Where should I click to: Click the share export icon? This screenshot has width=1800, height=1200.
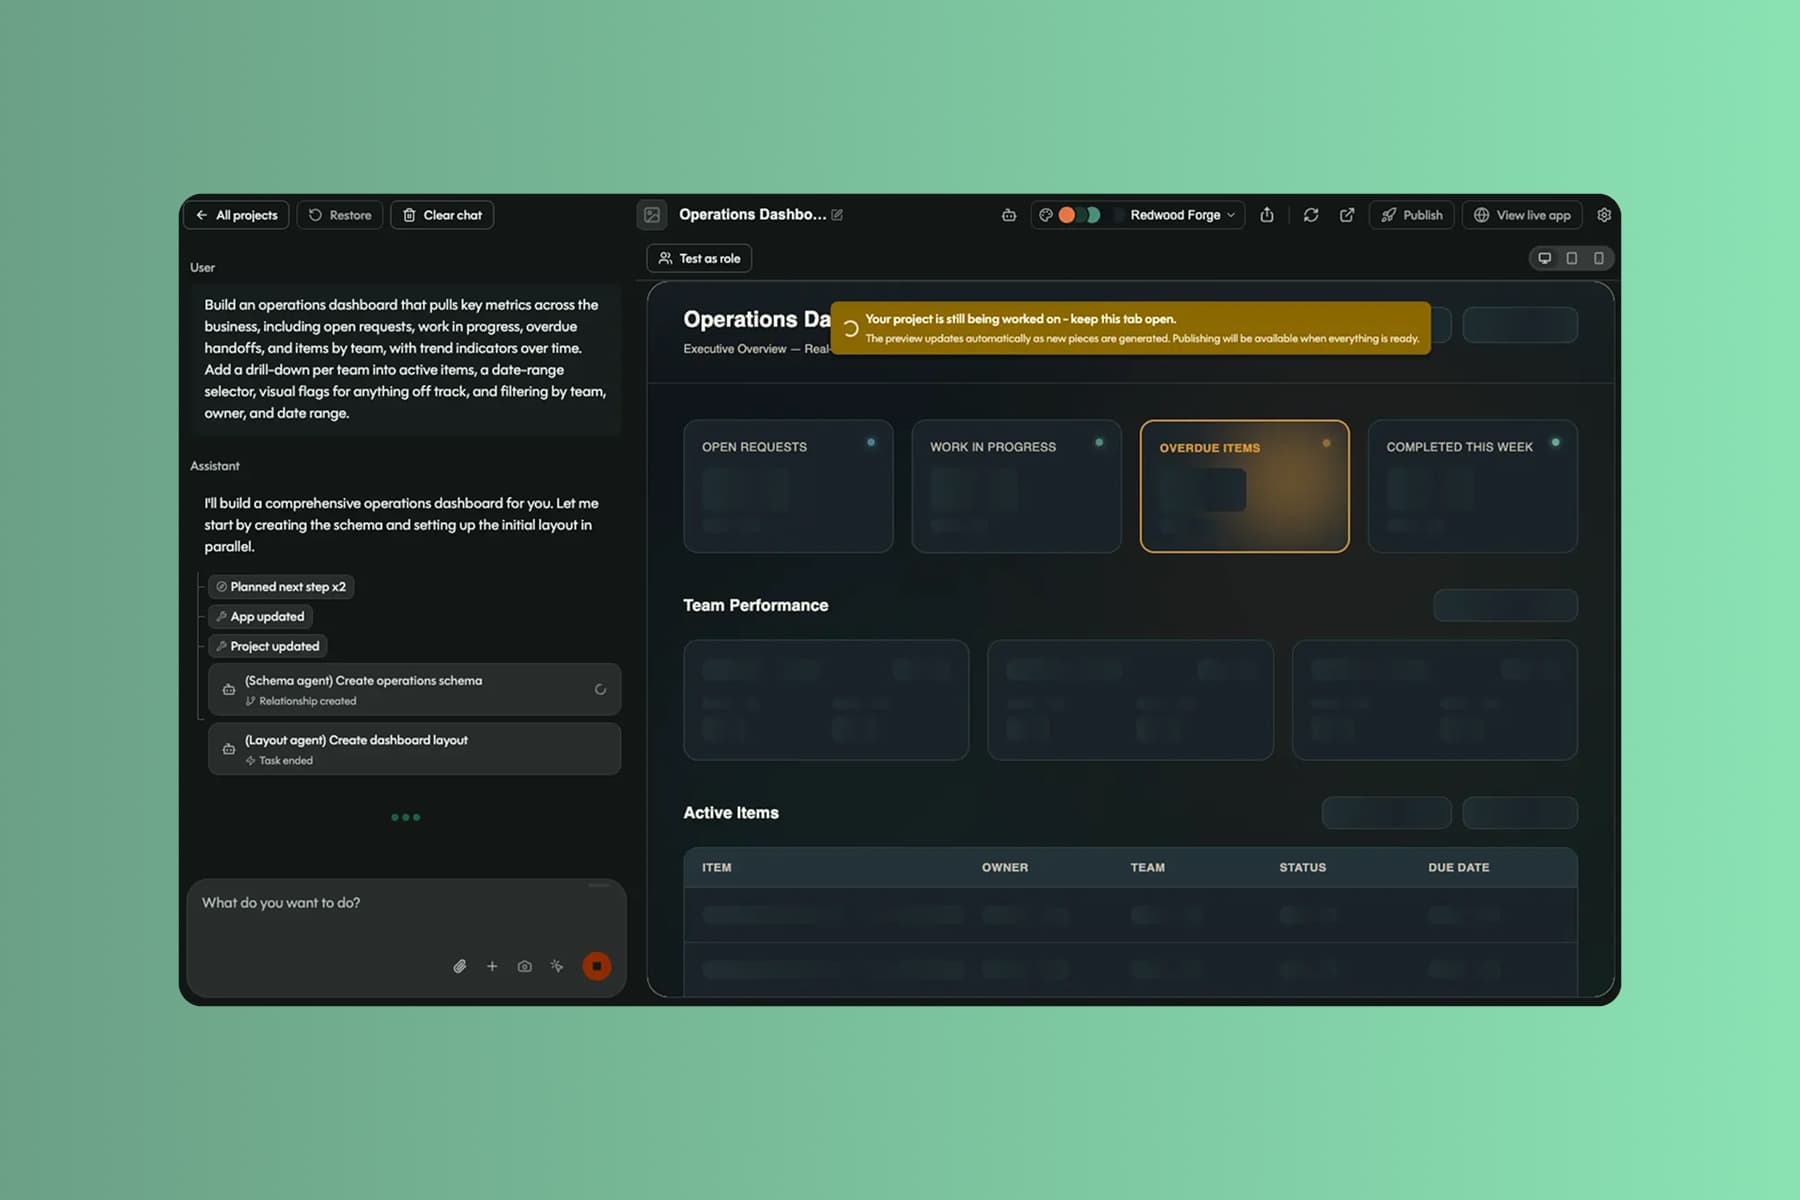pos(1267,215)
